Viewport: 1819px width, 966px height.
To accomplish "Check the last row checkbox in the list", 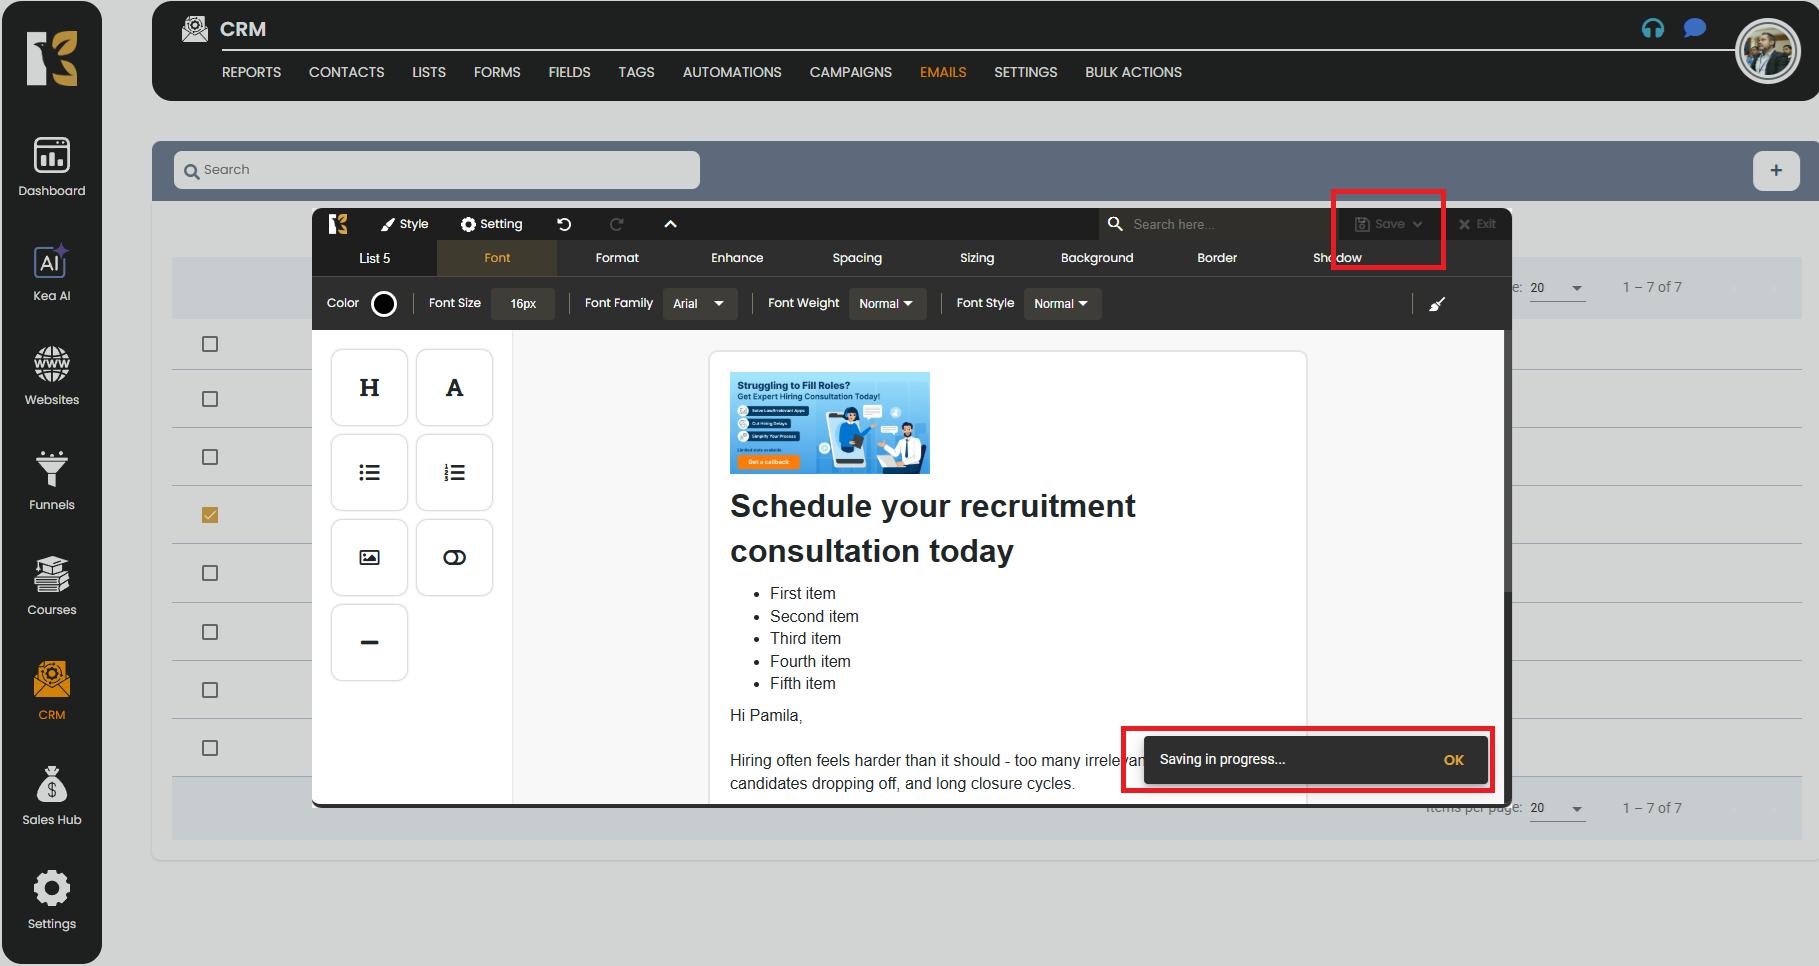I will coord(210,748).
